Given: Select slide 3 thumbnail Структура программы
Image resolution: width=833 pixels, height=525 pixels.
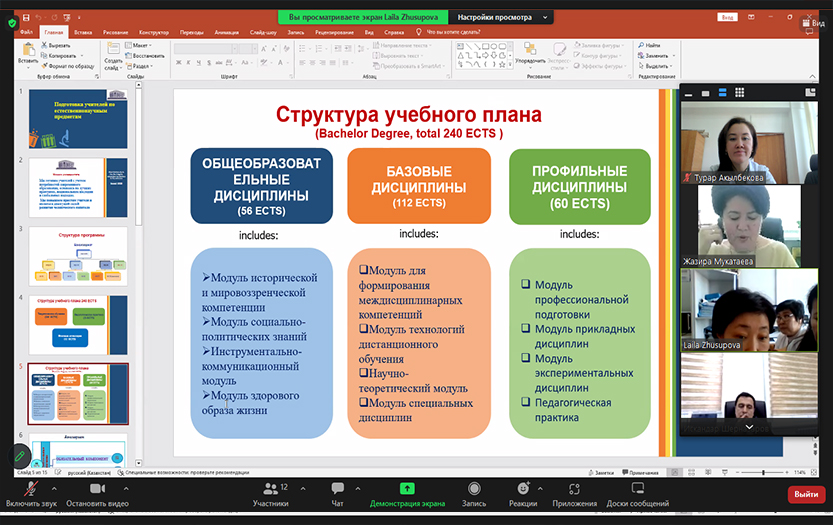Looking at the screenshot, I should click(x=78, y=255).
